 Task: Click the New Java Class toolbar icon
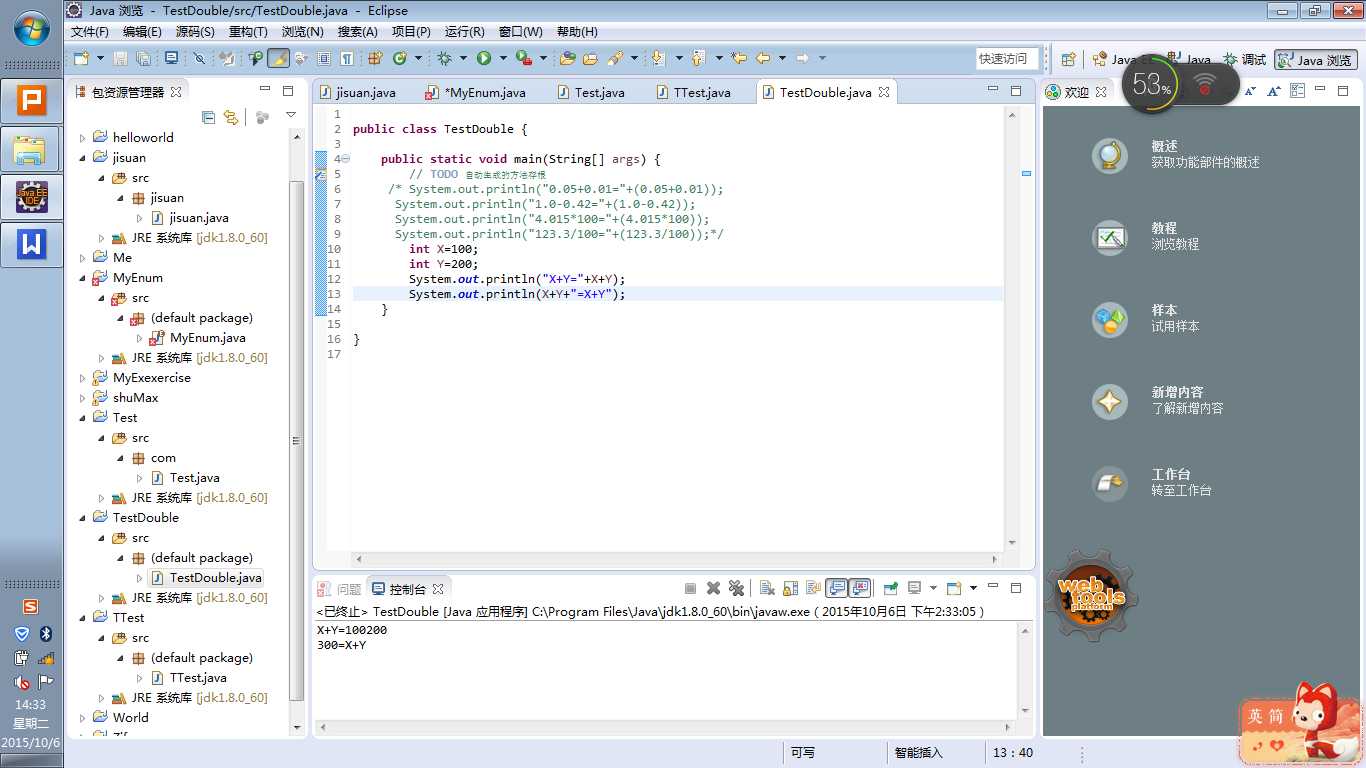400,58
